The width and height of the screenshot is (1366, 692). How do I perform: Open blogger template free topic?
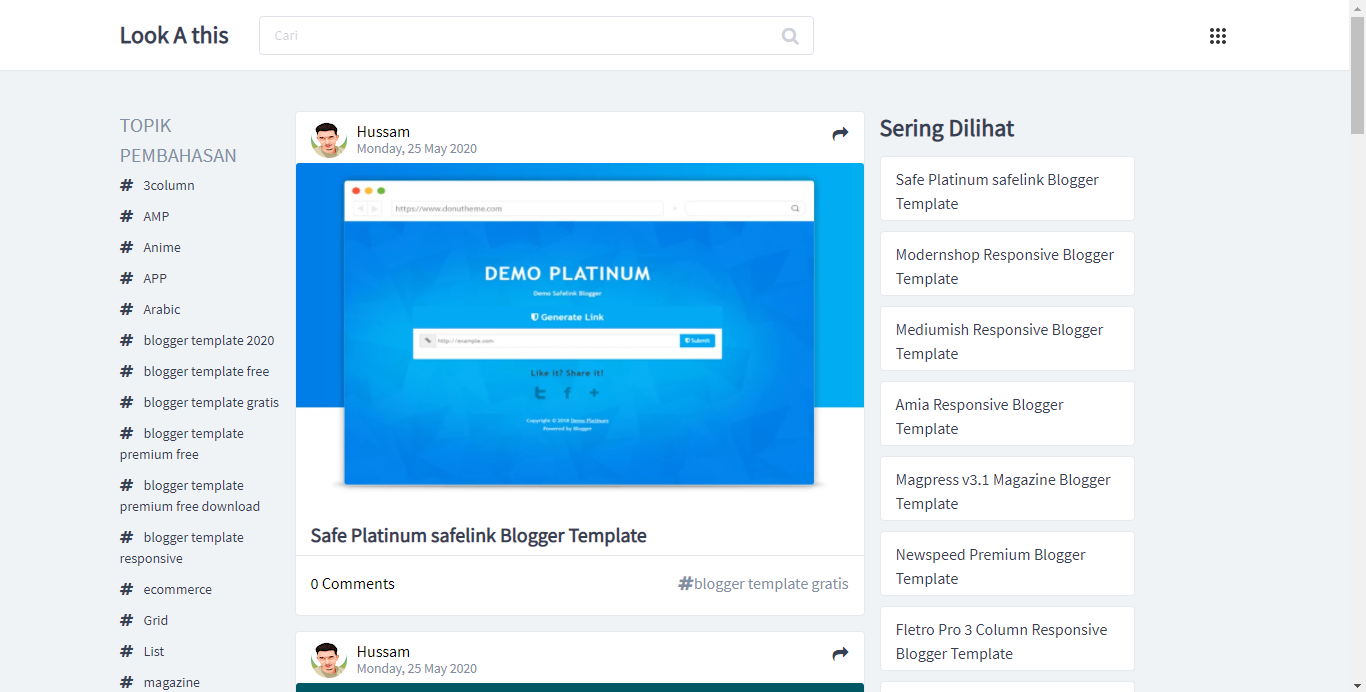click(x=206, y=371)
